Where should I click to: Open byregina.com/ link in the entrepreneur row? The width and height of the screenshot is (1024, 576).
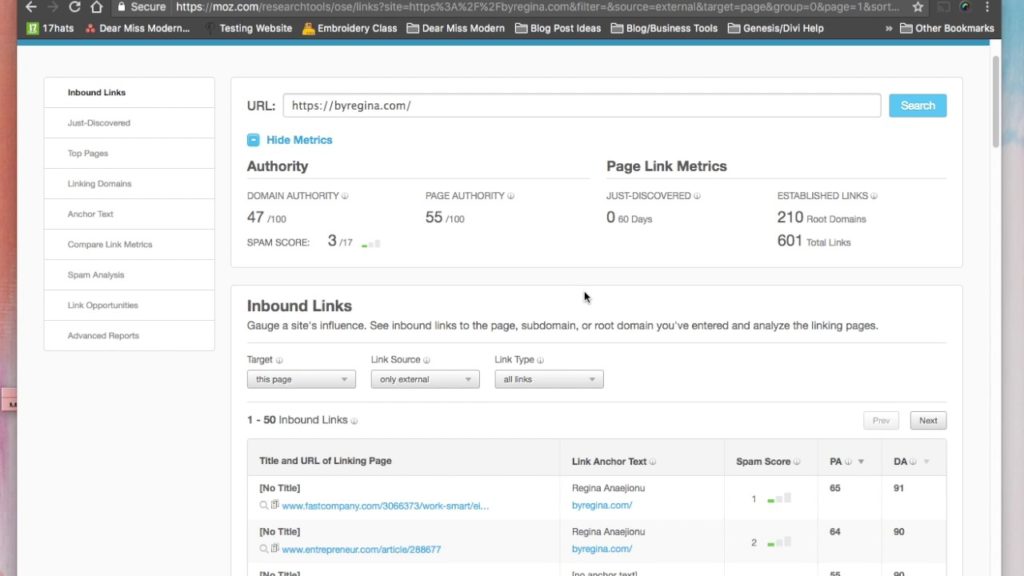601,549
